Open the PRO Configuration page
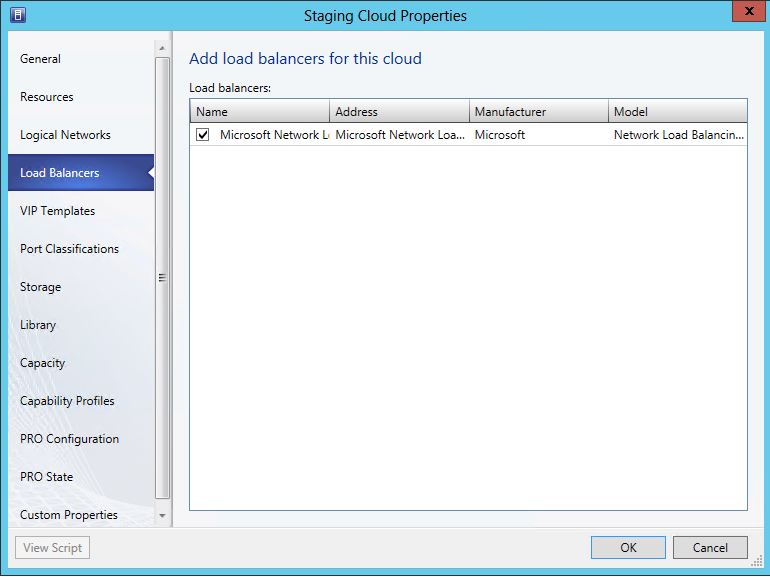770x577 pixels. click(69, 439)
